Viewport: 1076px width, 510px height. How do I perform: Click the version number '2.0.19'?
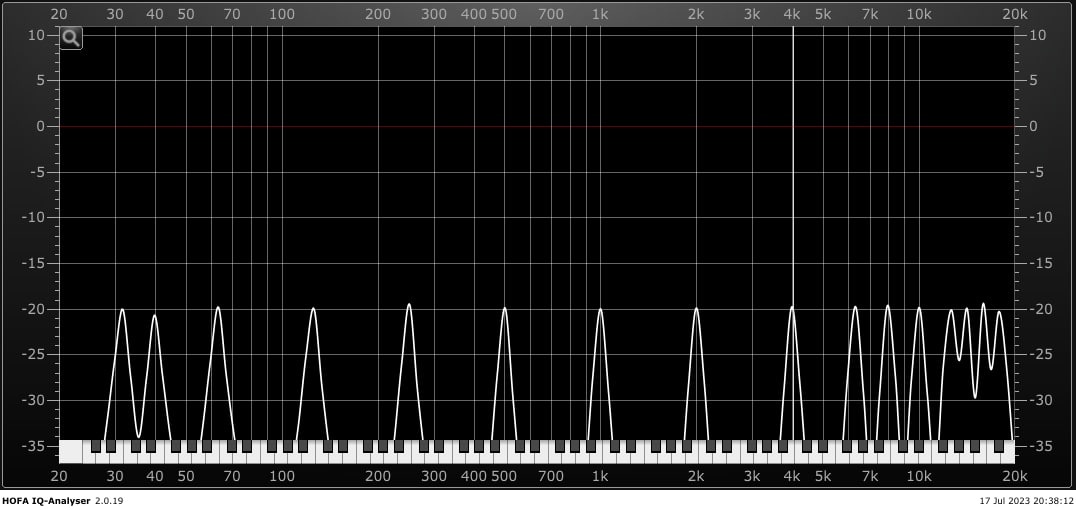(108, 501)
